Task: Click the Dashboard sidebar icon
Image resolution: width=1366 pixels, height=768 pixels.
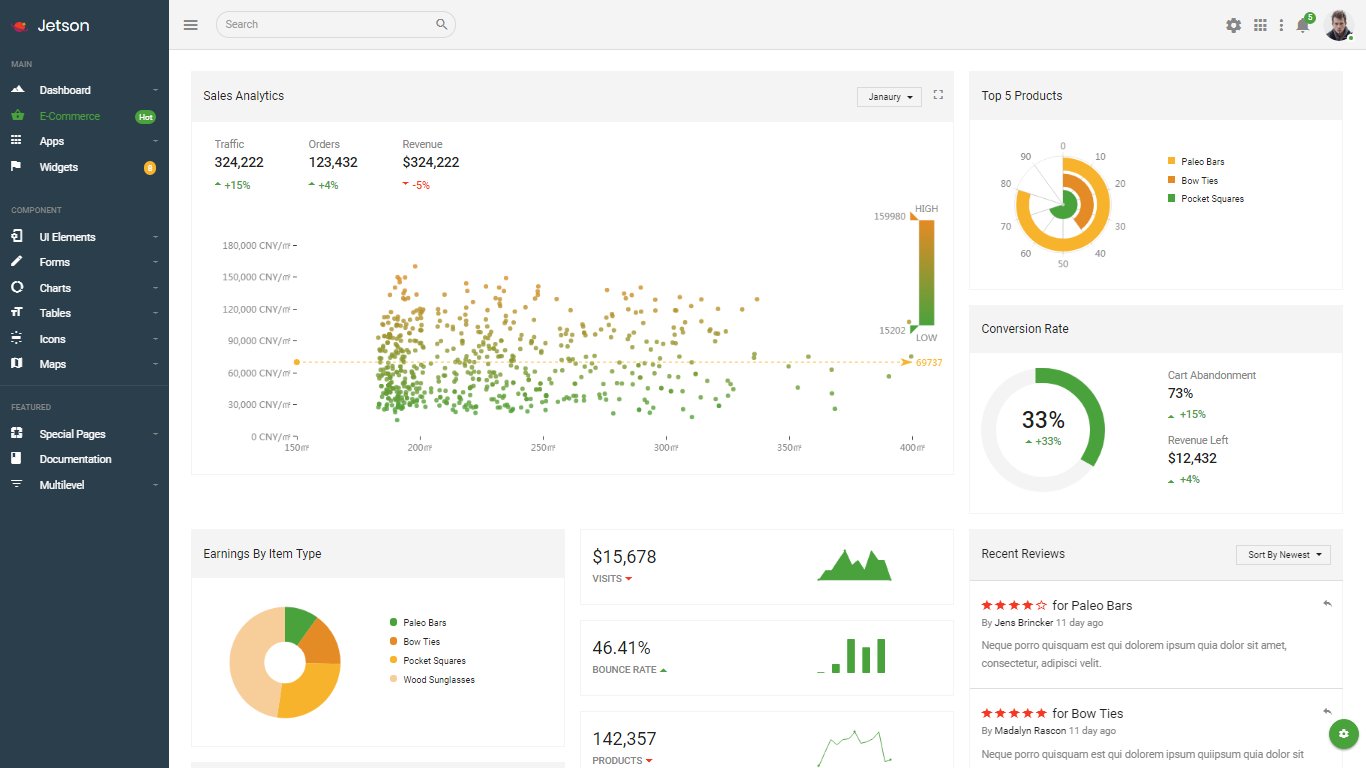Action: tap(17, 90)
